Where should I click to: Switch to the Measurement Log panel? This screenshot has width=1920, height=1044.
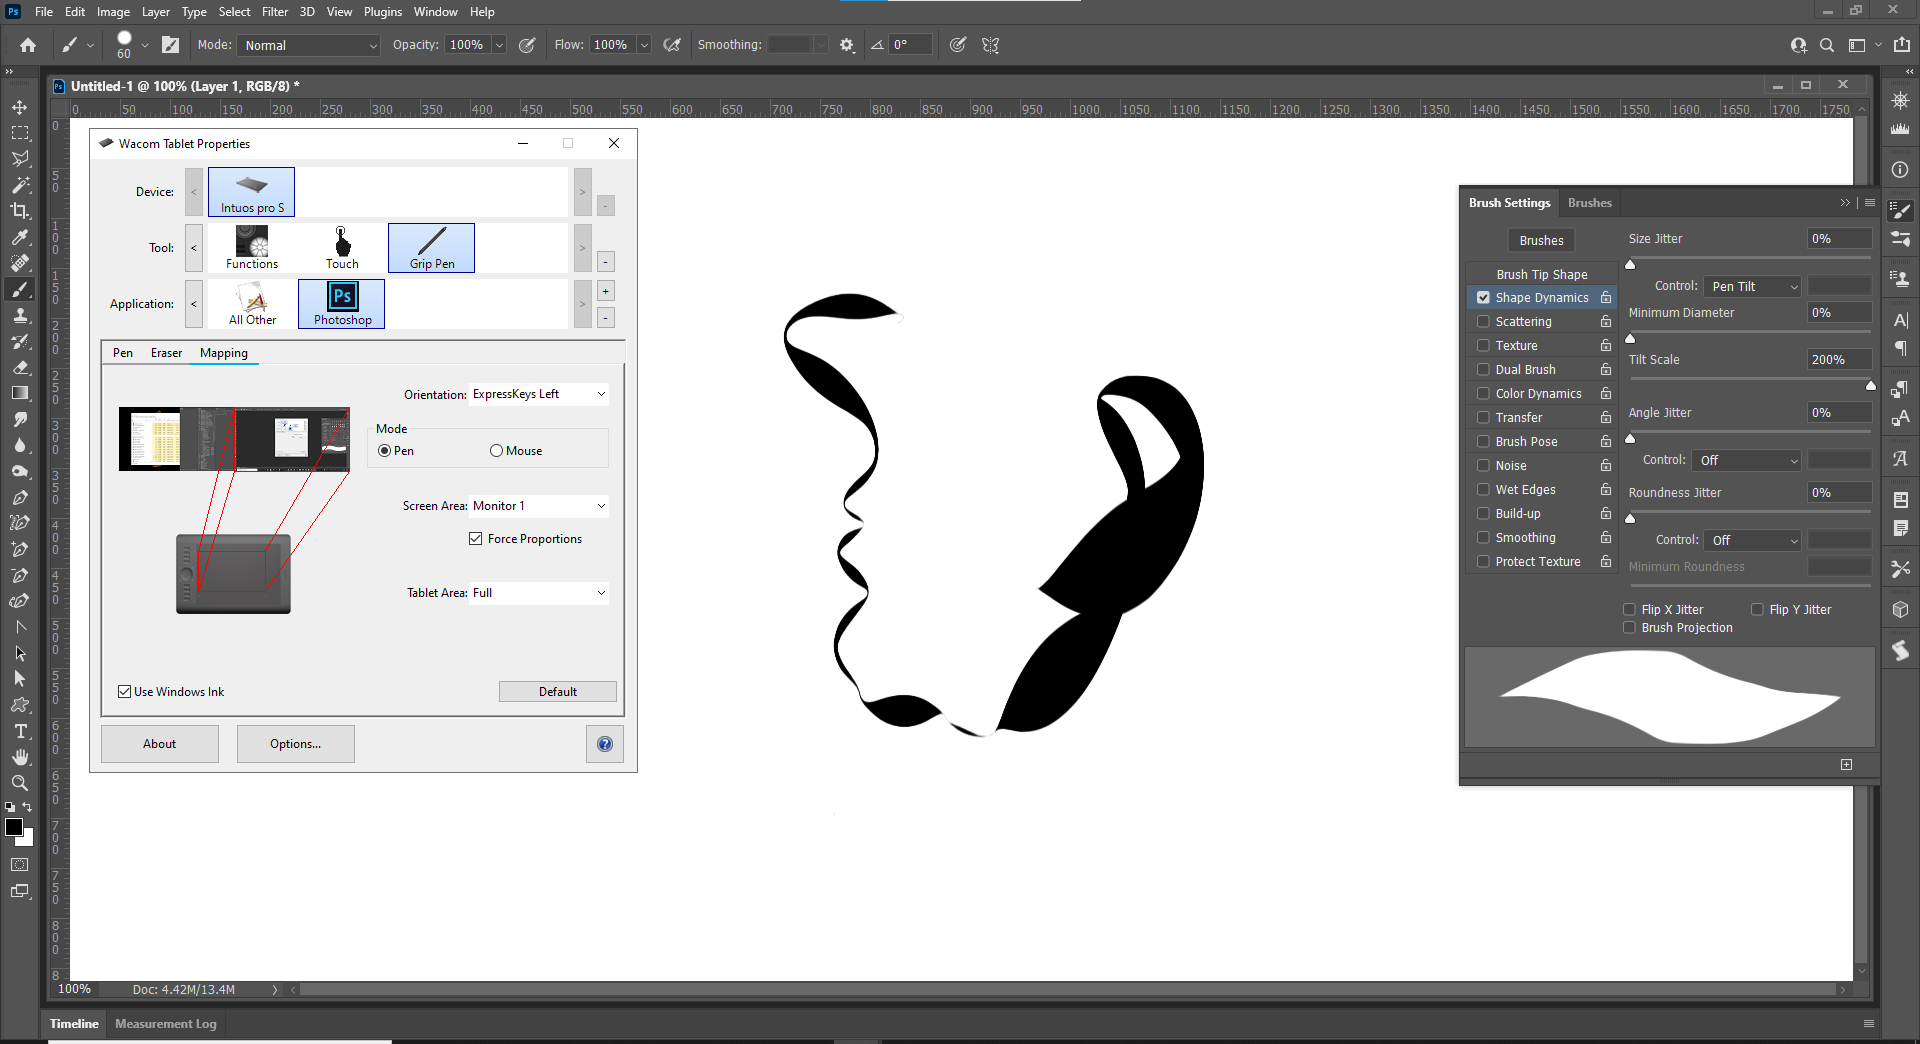pos(165,1023)
